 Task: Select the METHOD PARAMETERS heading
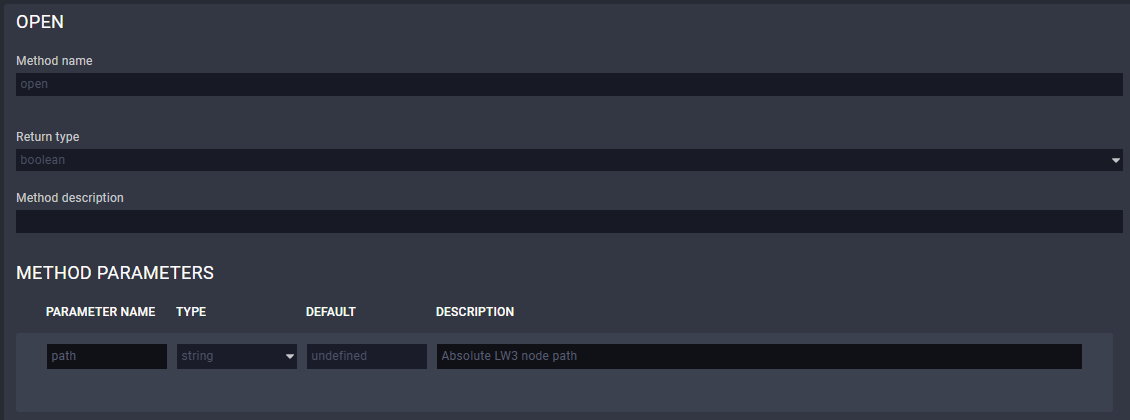tap(115, 272)
